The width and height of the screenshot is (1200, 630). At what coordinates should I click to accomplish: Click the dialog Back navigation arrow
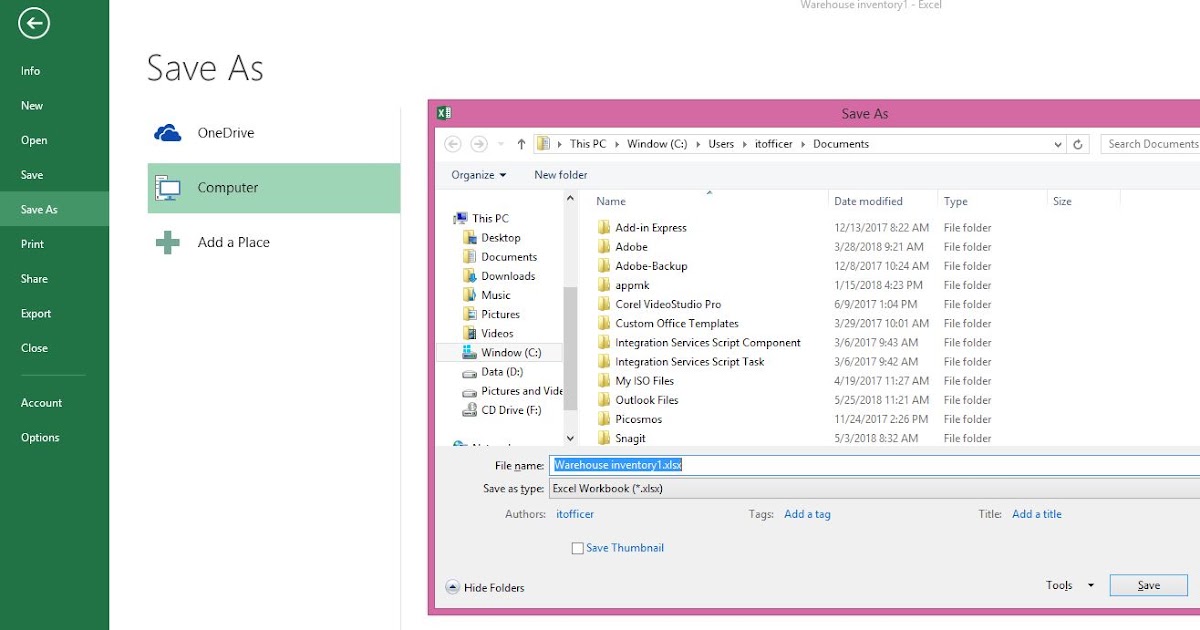(x=453, y=144)
